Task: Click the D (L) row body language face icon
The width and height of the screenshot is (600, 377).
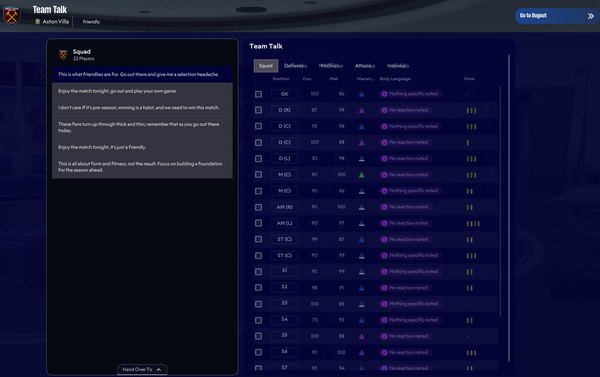Action: pyautogui.click(x=385, y=158)
